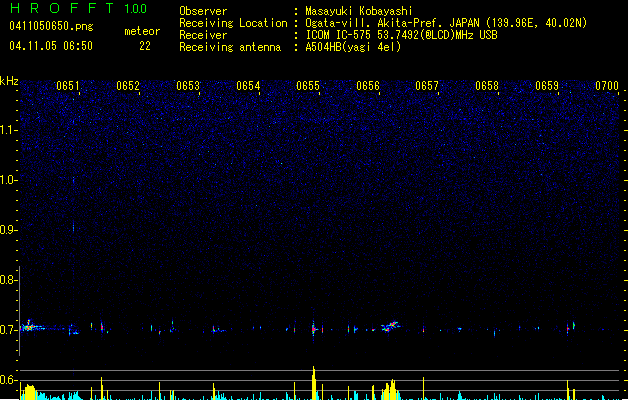This screenshot has width=629, height=400.
Task: Click the 0.7 kHz axis label
Action: click(x=8, y=330)
